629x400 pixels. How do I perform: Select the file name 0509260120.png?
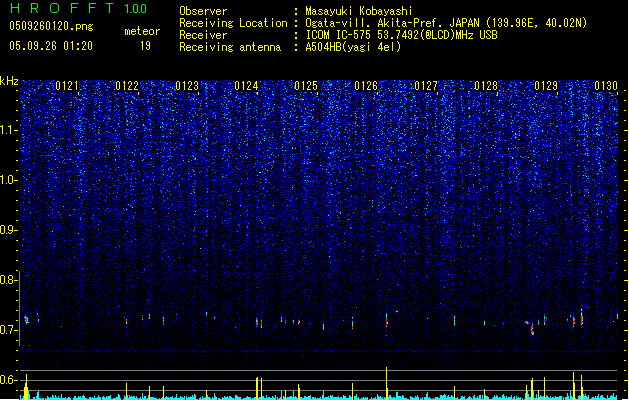pos(51,26)
